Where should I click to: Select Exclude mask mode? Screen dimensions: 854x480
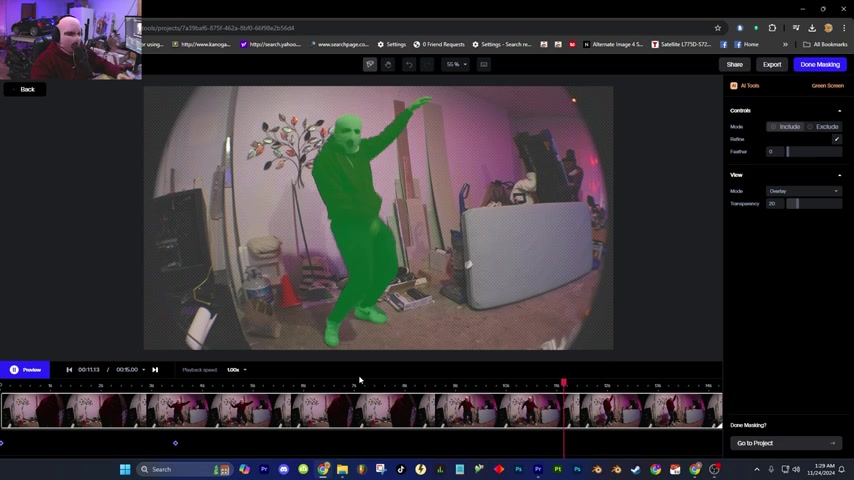click(x=822, y=126)
